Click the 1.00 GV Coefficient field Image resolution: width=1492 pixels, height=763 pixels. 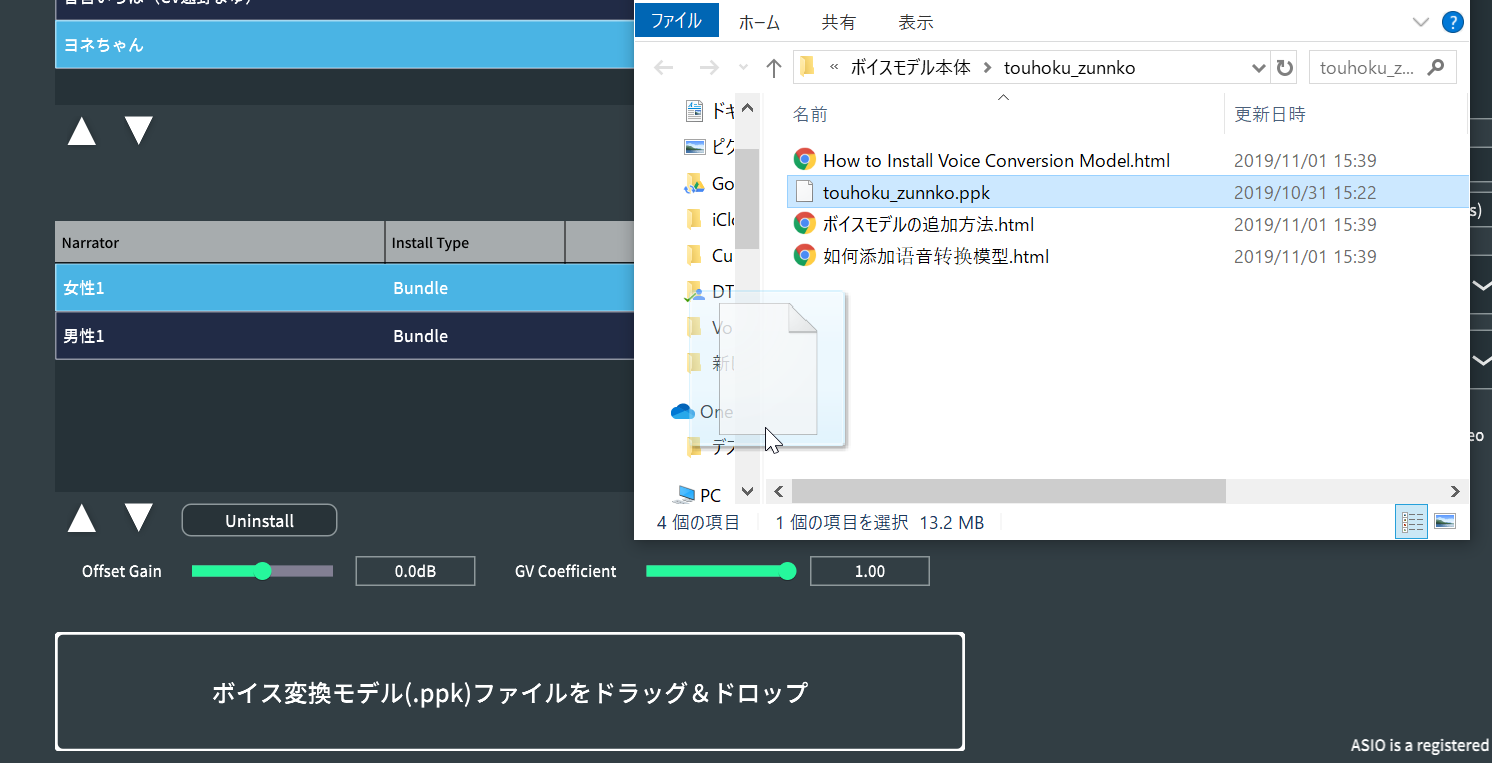click(x=870, y=571)
